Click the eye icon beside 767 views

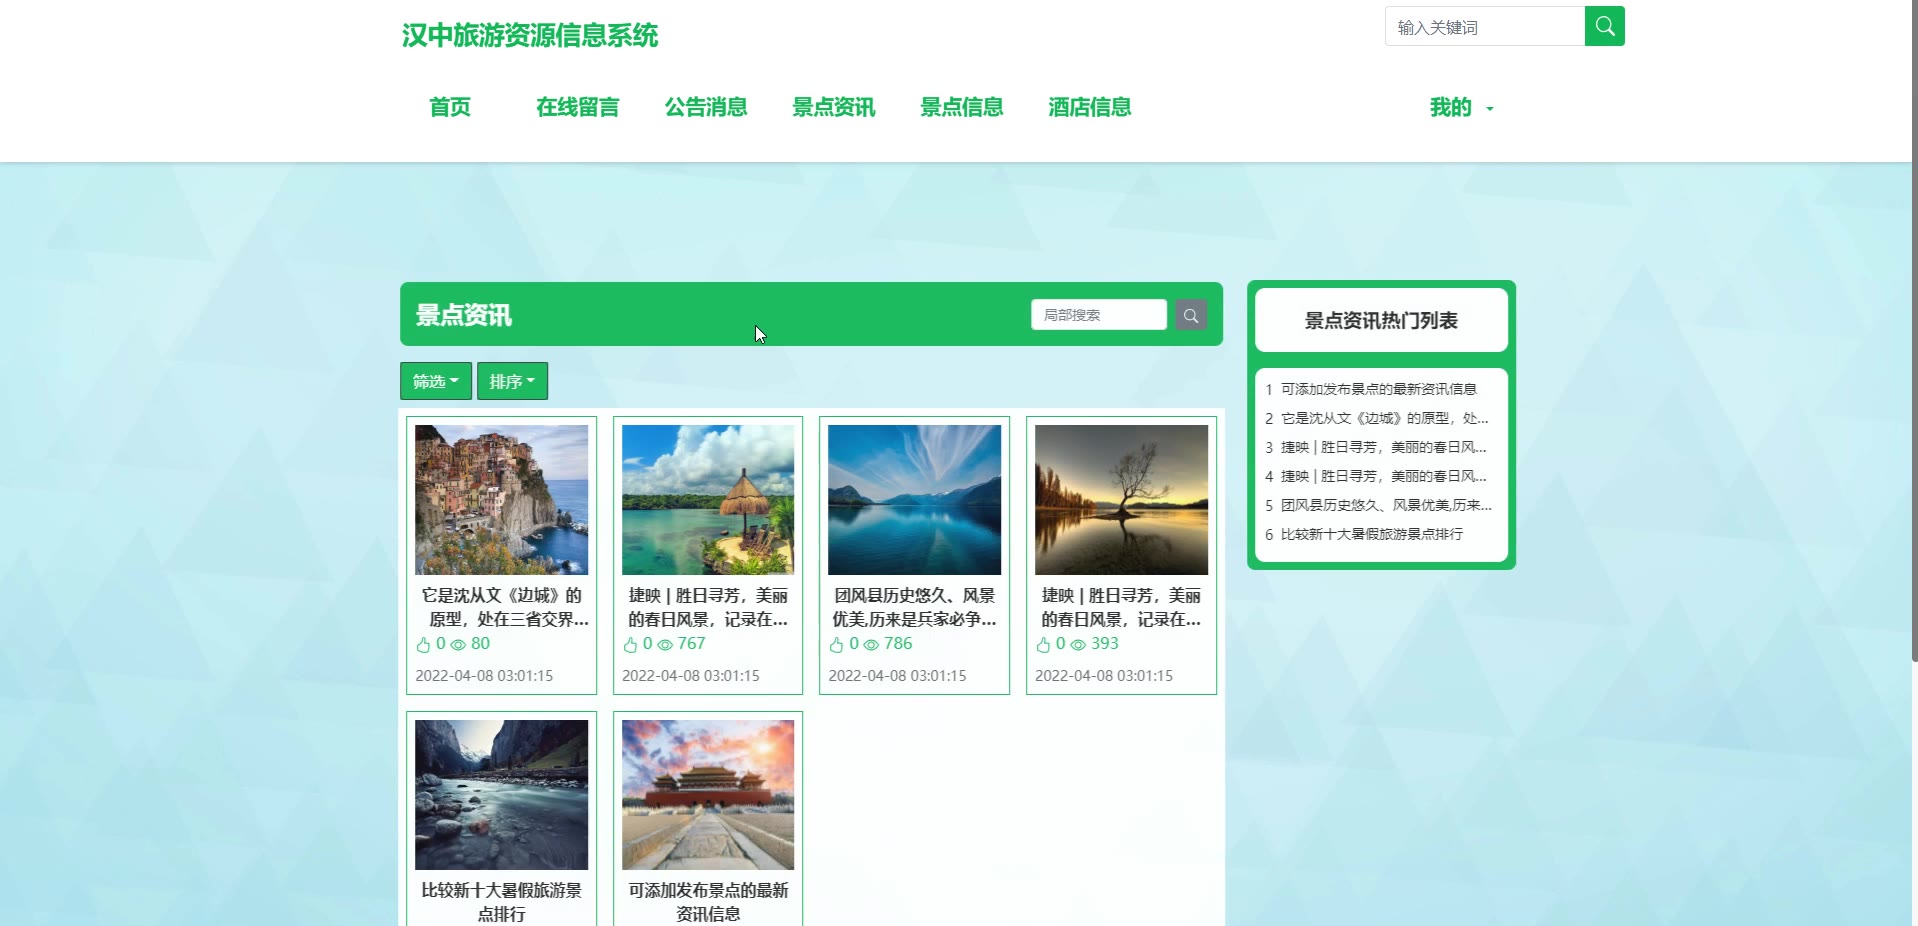coord(665,645)
